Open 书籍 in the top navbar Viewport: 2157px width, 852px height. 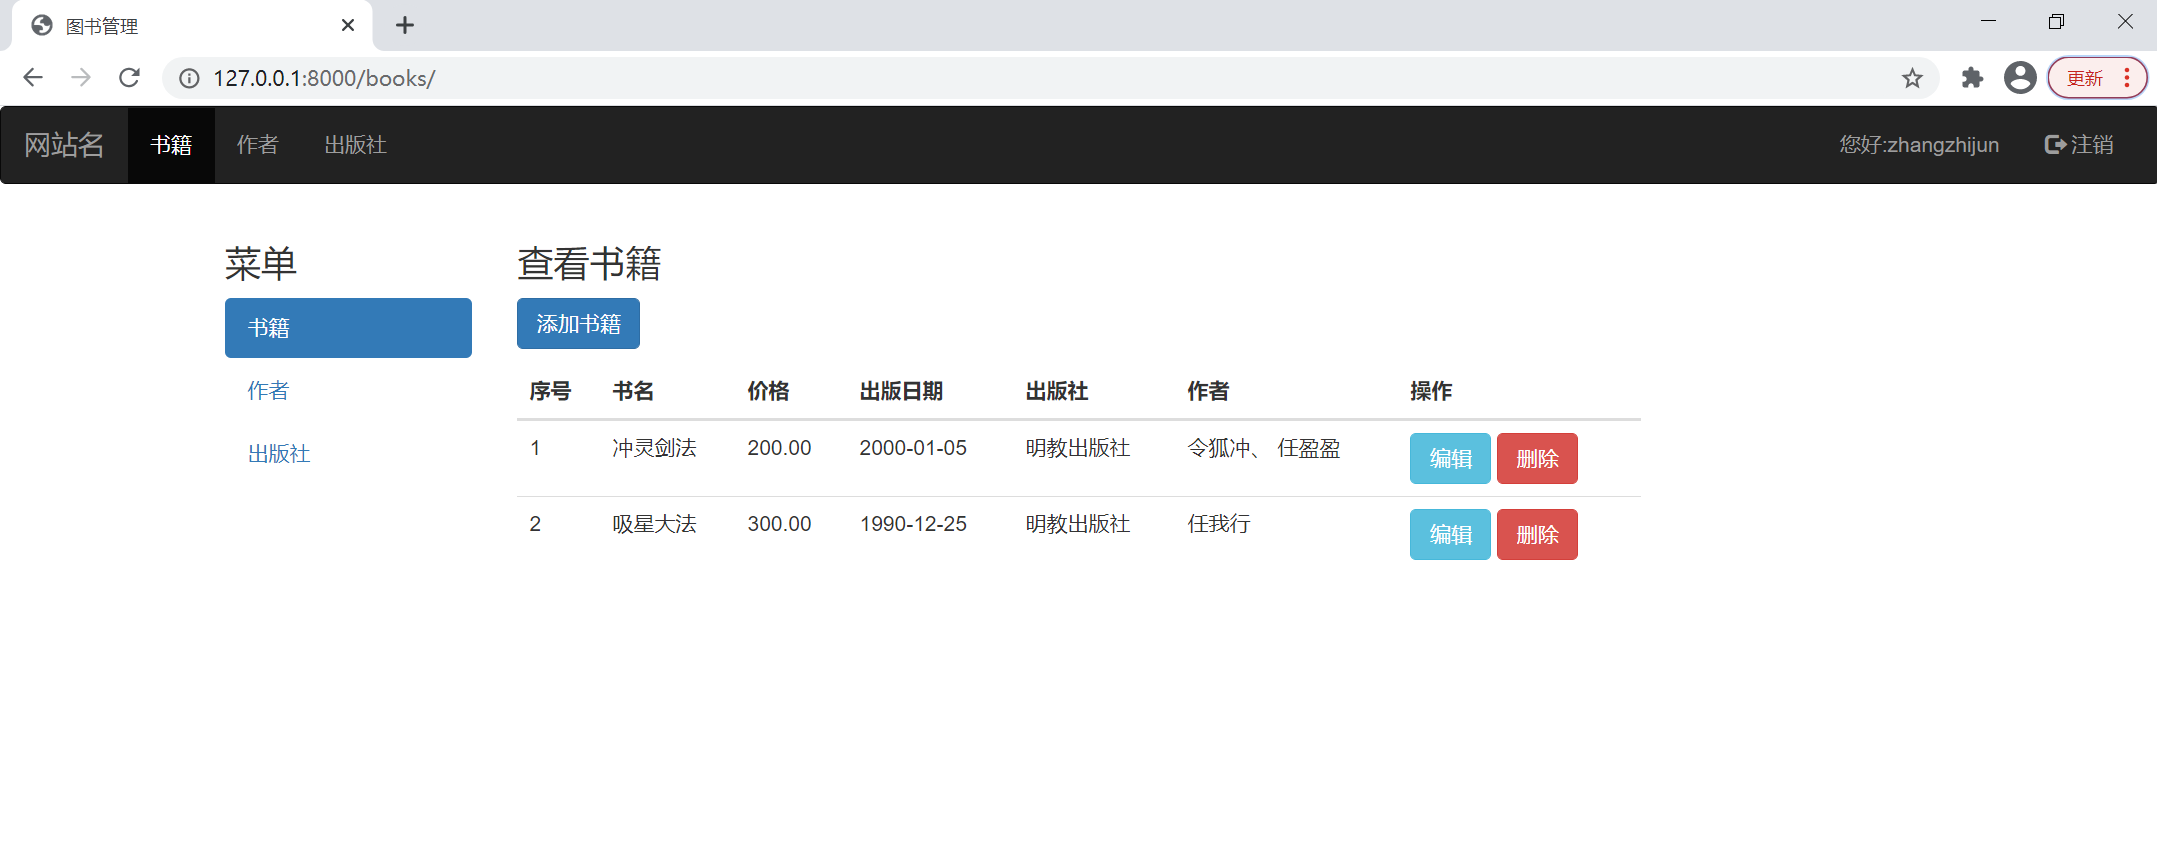[171, 145]
